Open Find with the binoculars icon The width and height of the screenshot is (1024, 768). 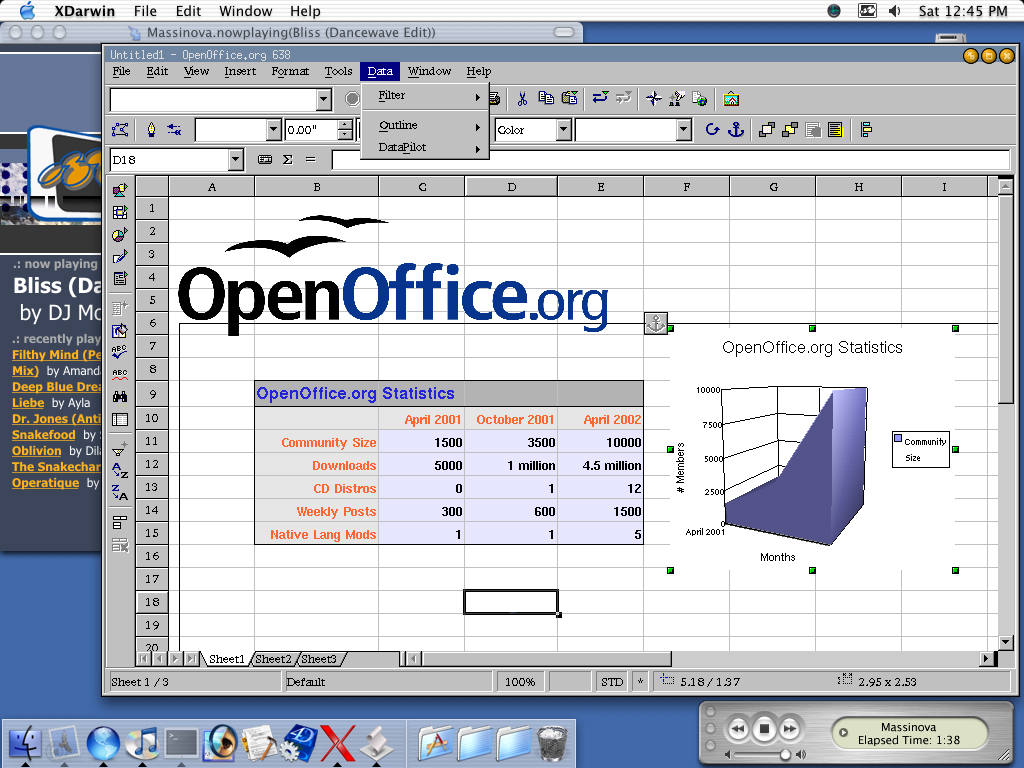click(120, 397)
